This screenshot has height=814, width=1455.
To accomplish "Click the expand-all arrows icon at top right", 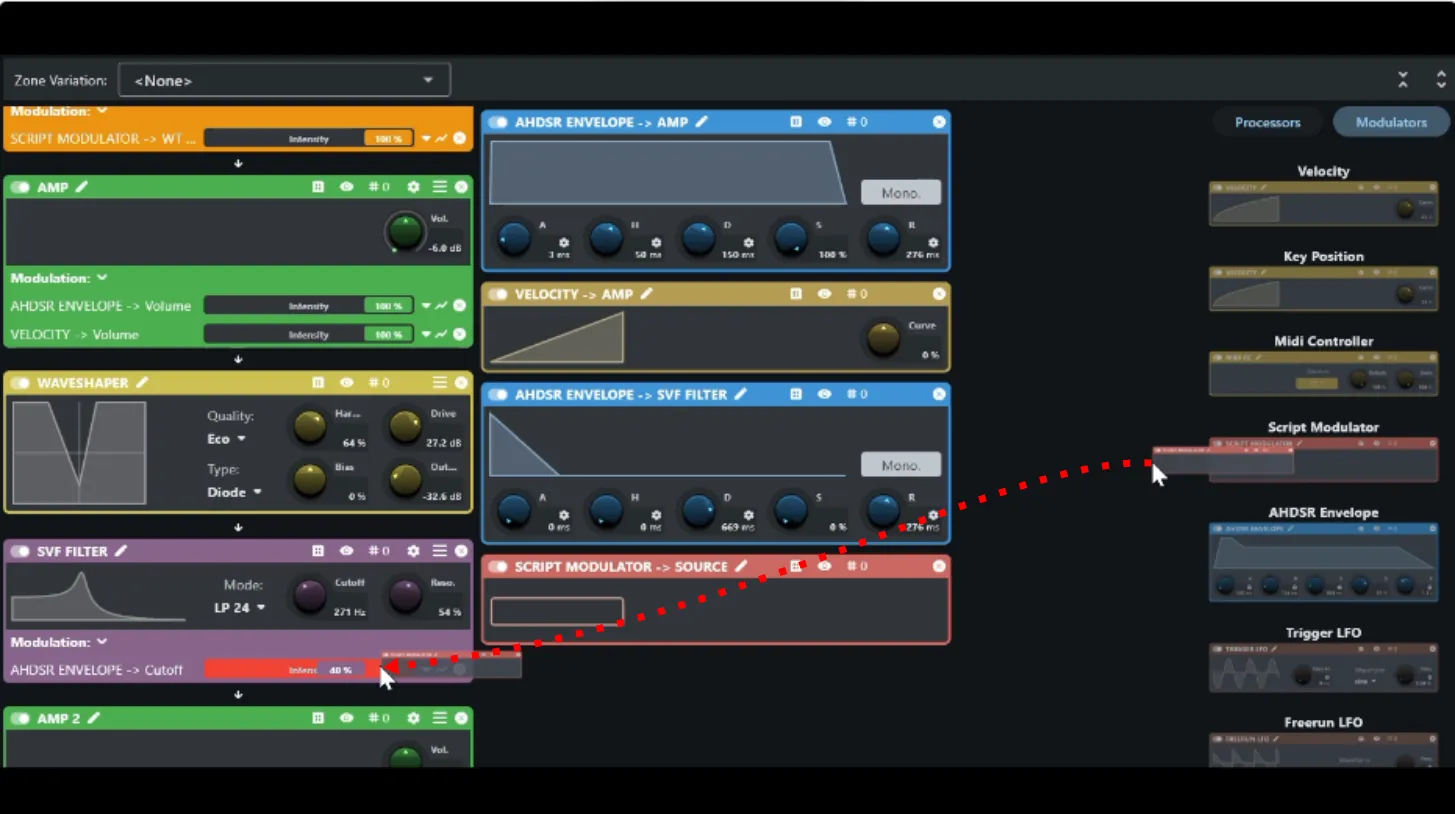I will click(x=1441, y=80).
